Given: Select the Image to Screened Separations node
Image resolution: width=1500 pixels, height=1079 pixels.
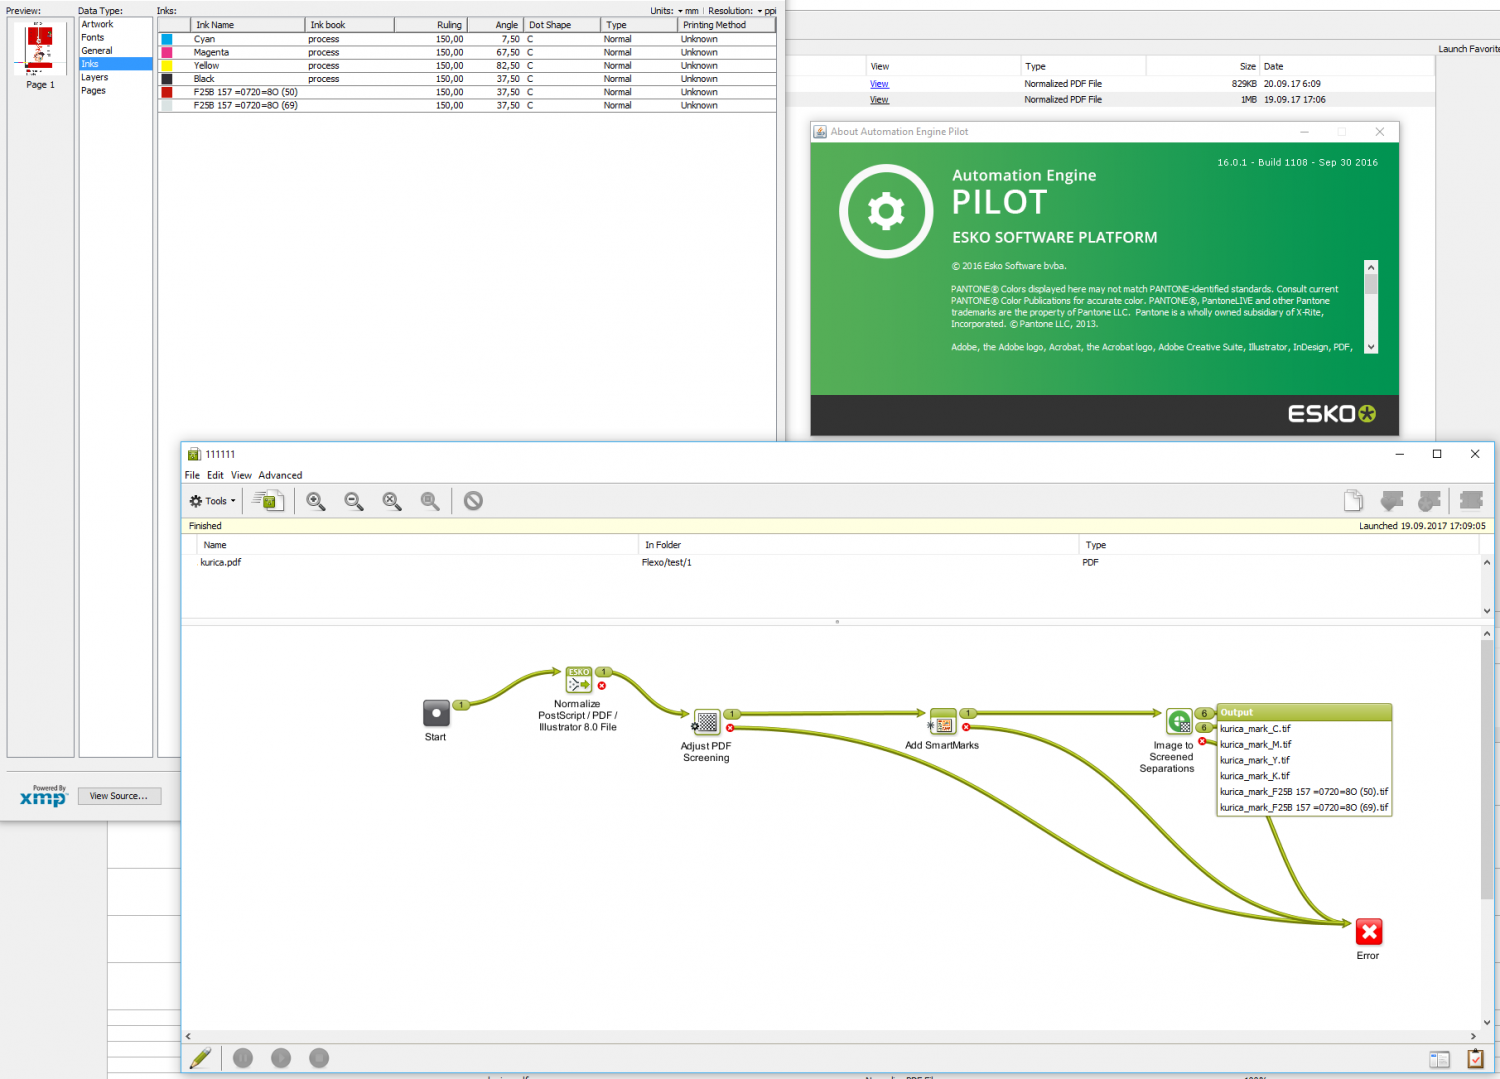Looking at the screenshot, I should (x=1179, y=721).
